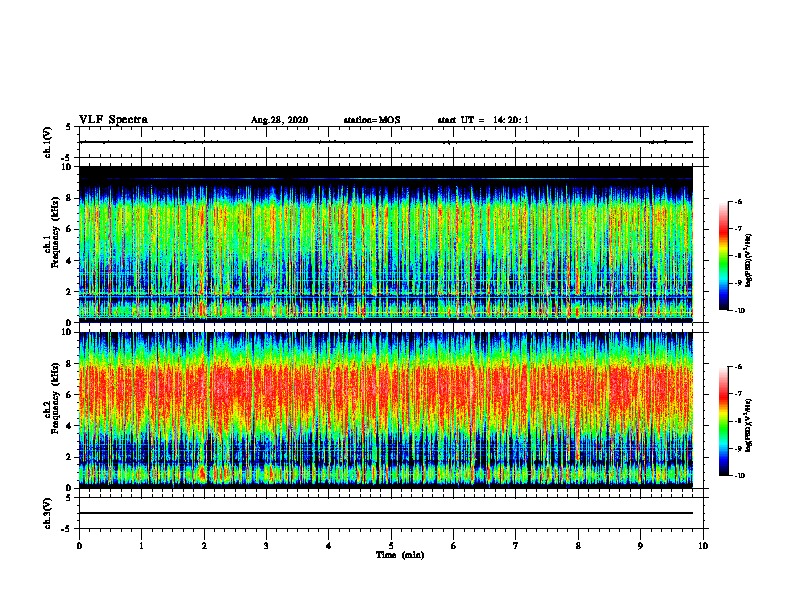
Task: Click the "-6" value on ch.1 colorbar
Action: pos(738,201)
